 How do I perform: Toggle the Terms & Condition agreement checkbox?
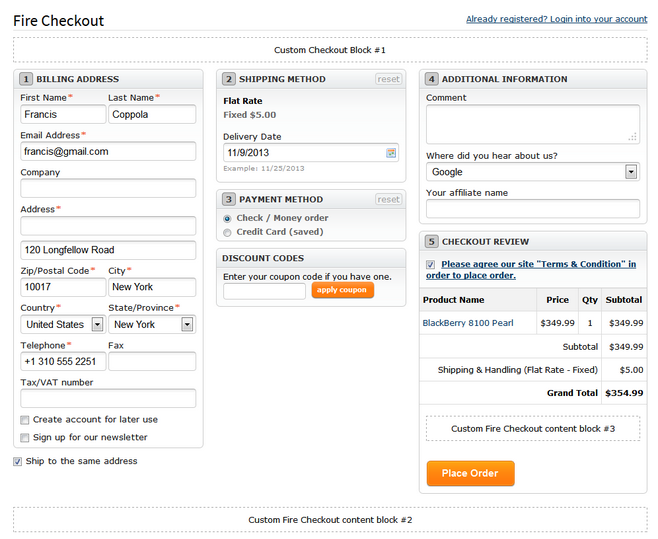[431, 264]
